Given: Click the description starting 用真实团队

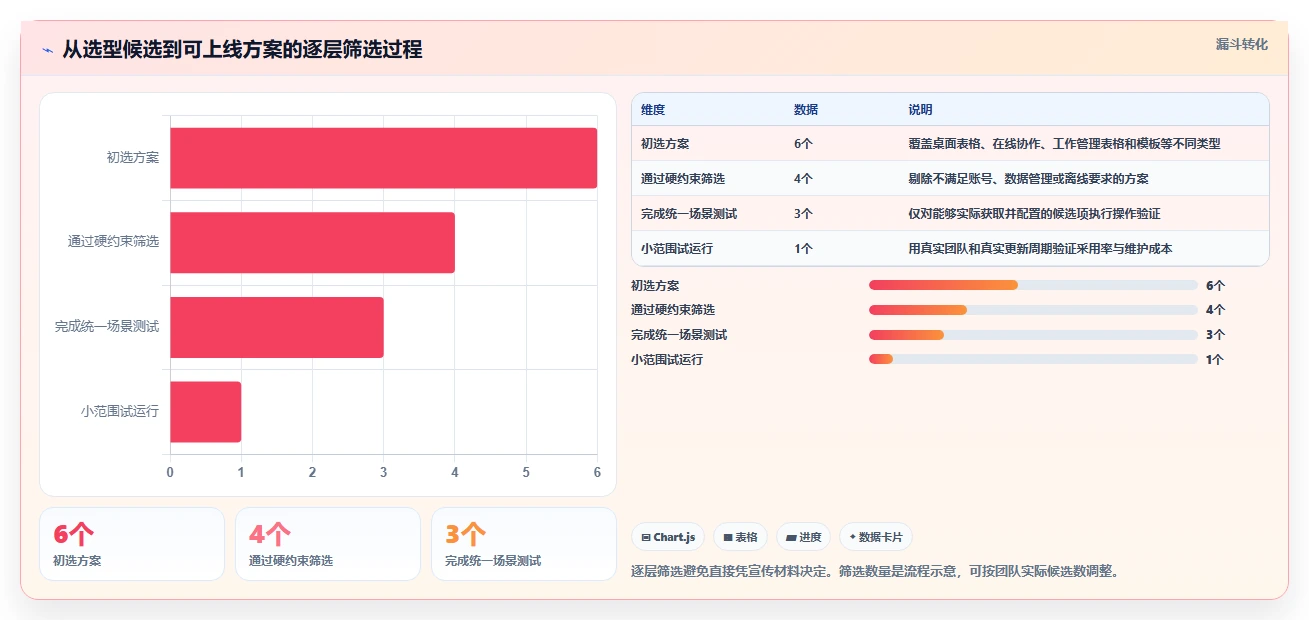Looking at the screenshot, I should tap(1040, 249).
